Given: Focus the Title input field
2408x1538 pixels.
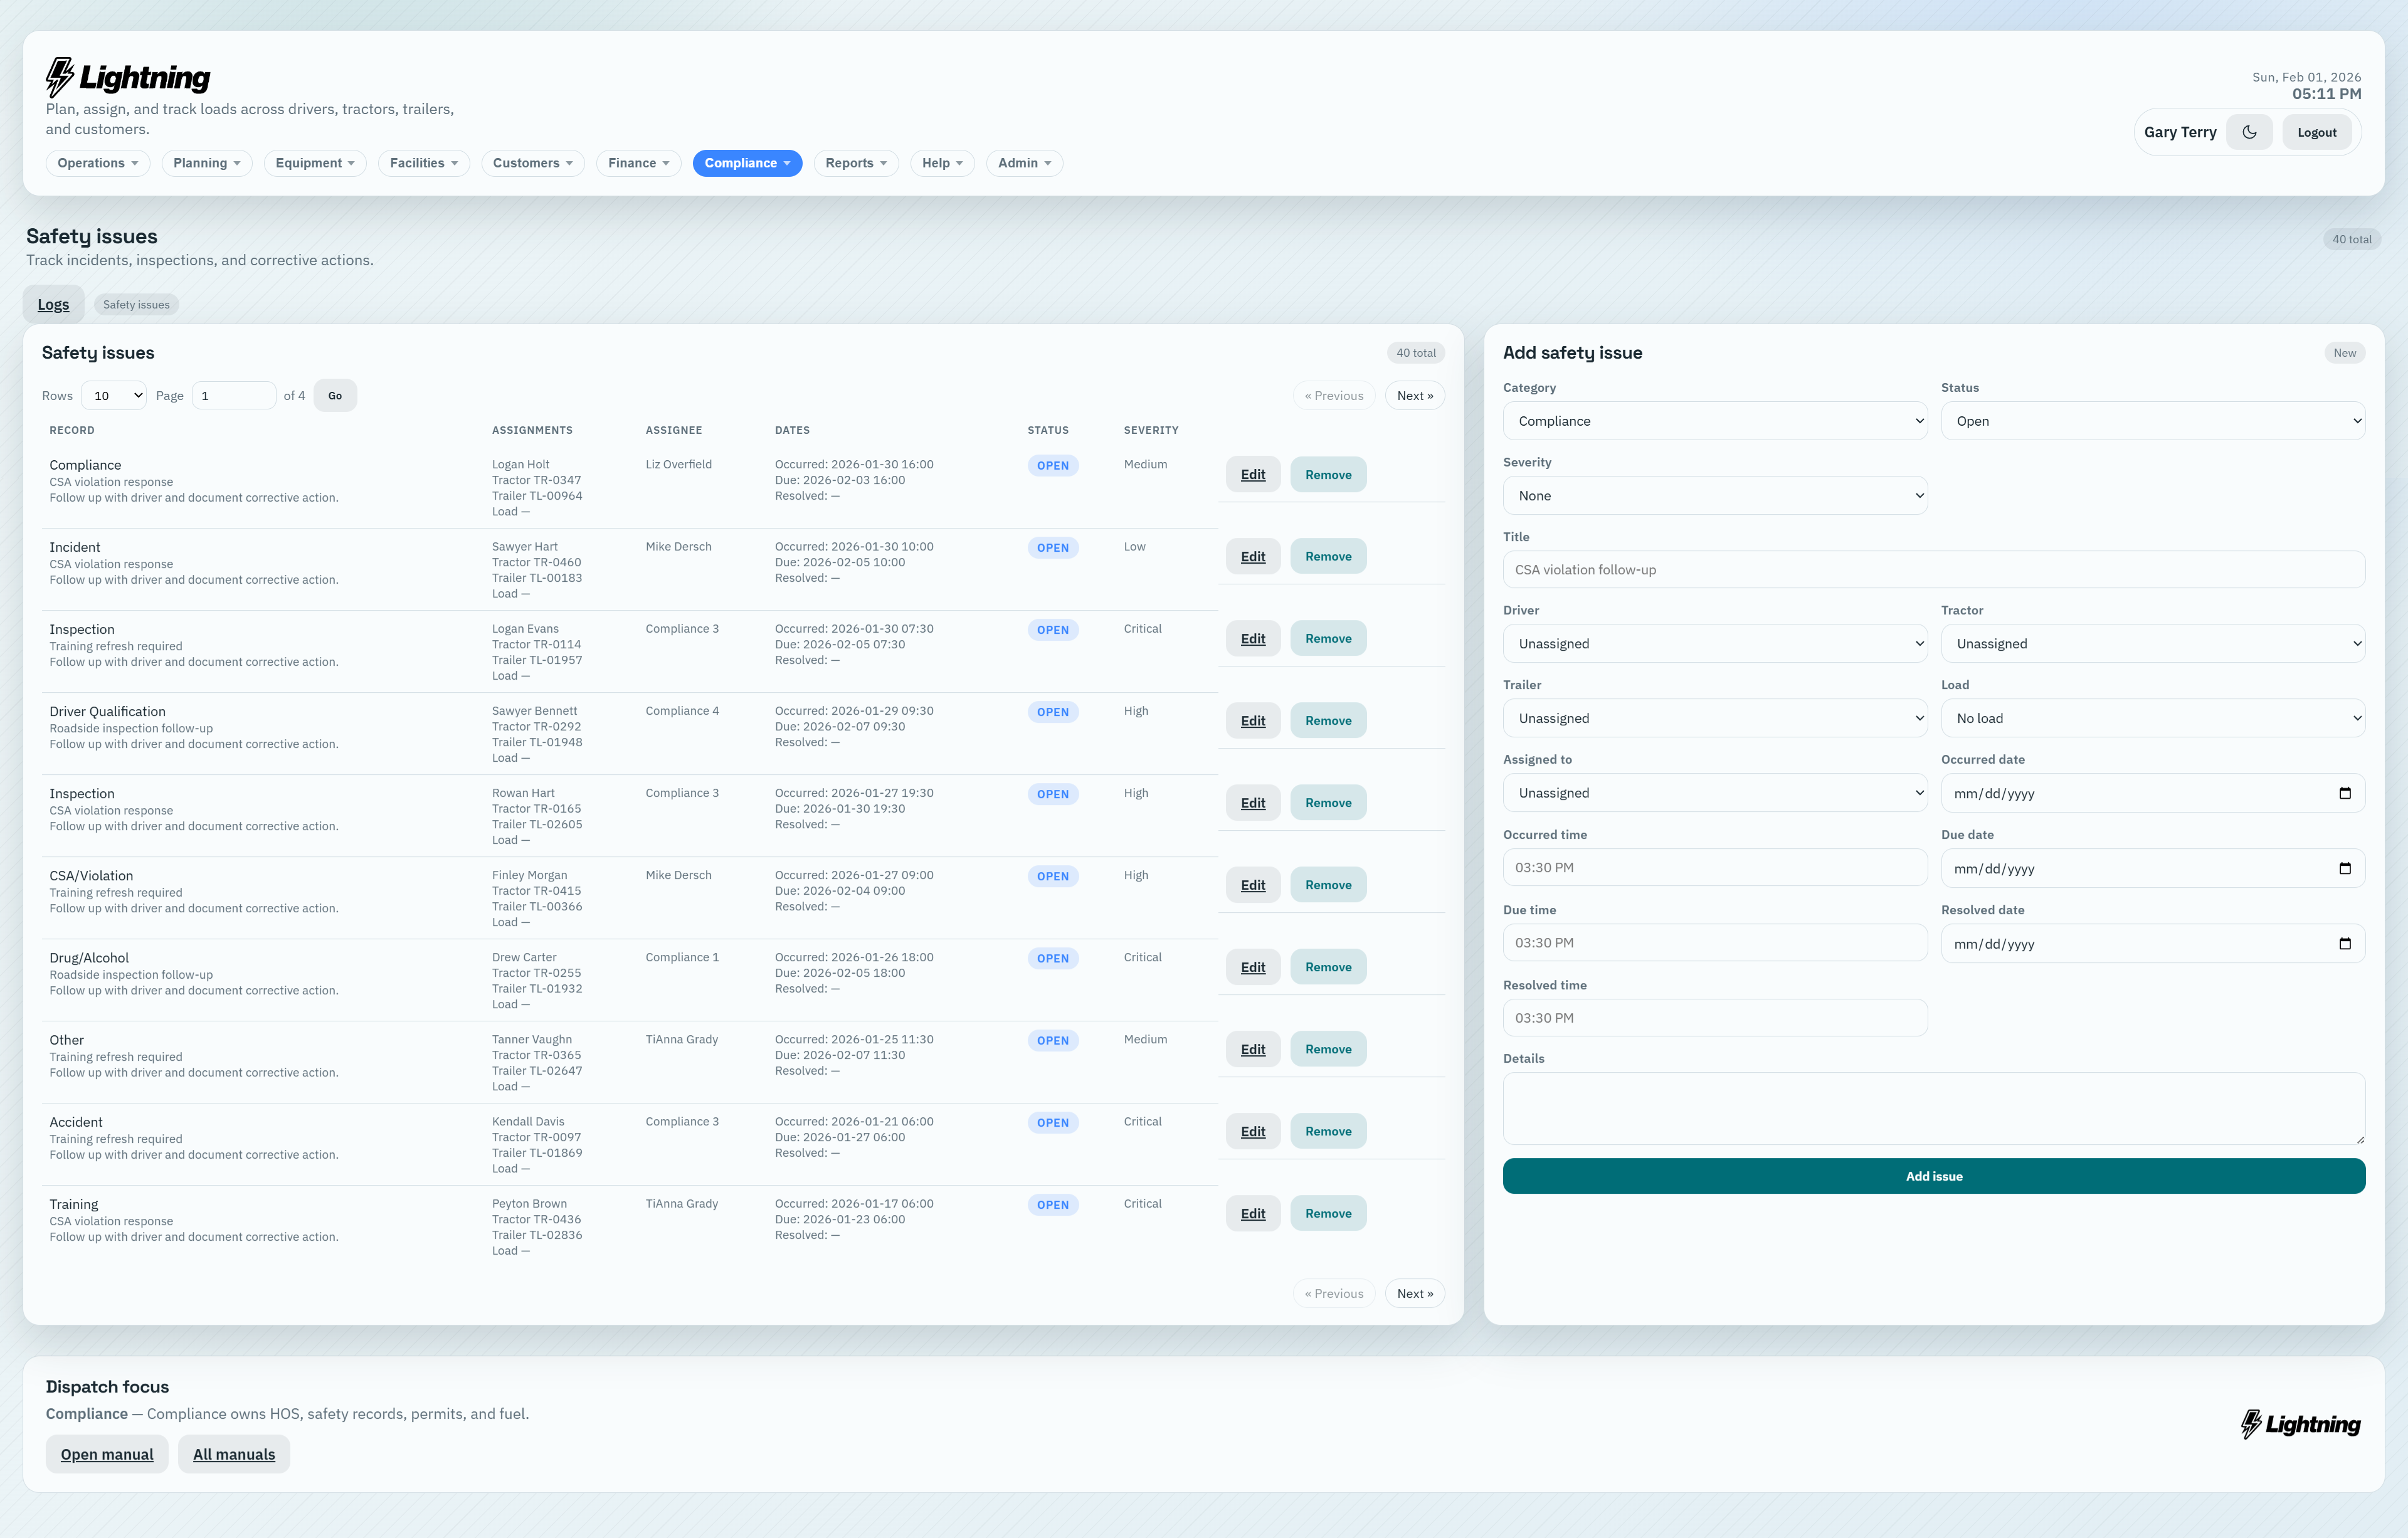Looking at the screenshot, I should [x=1933, y=570].
